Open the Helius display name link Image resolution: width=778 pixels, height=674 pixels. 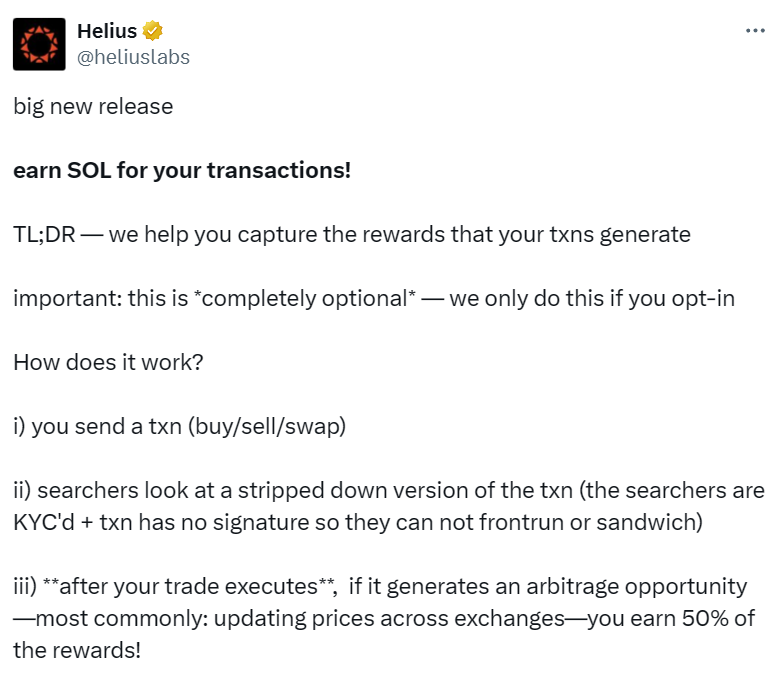point(107,31)
